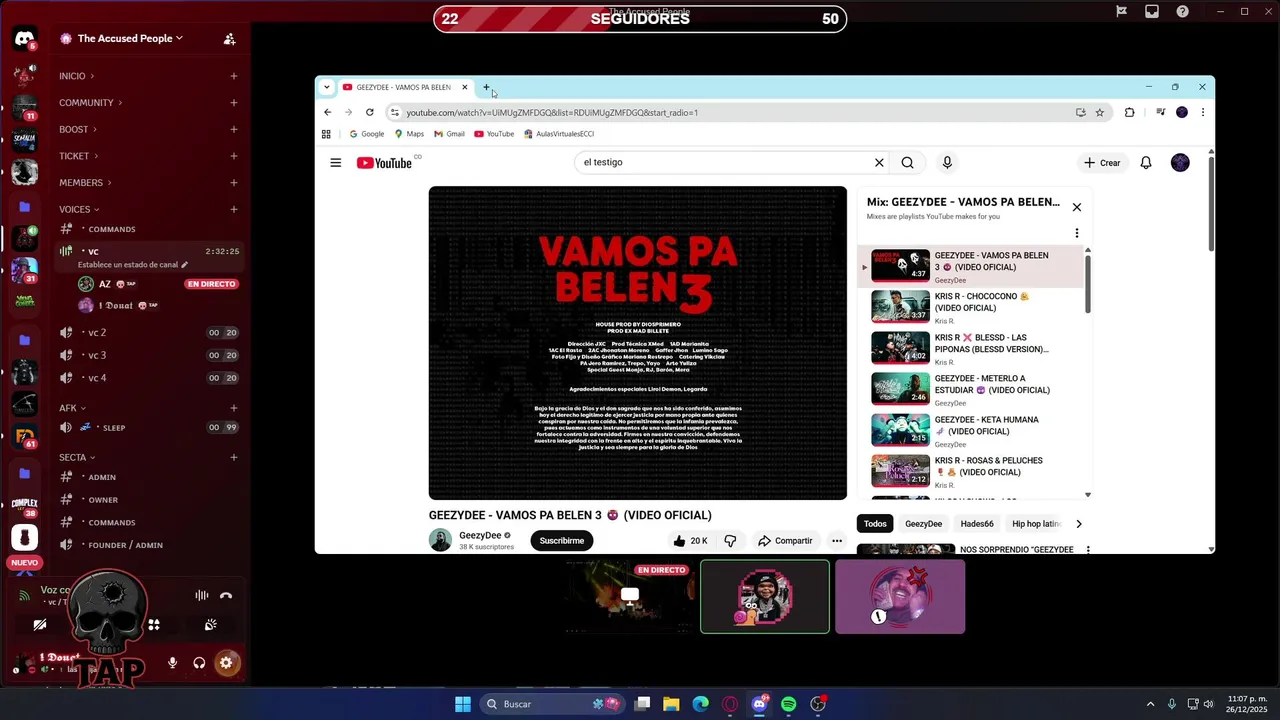Open AulasVirtualesECCI bookmark
The image size is (1280, 720).
(x=558, y=134)
